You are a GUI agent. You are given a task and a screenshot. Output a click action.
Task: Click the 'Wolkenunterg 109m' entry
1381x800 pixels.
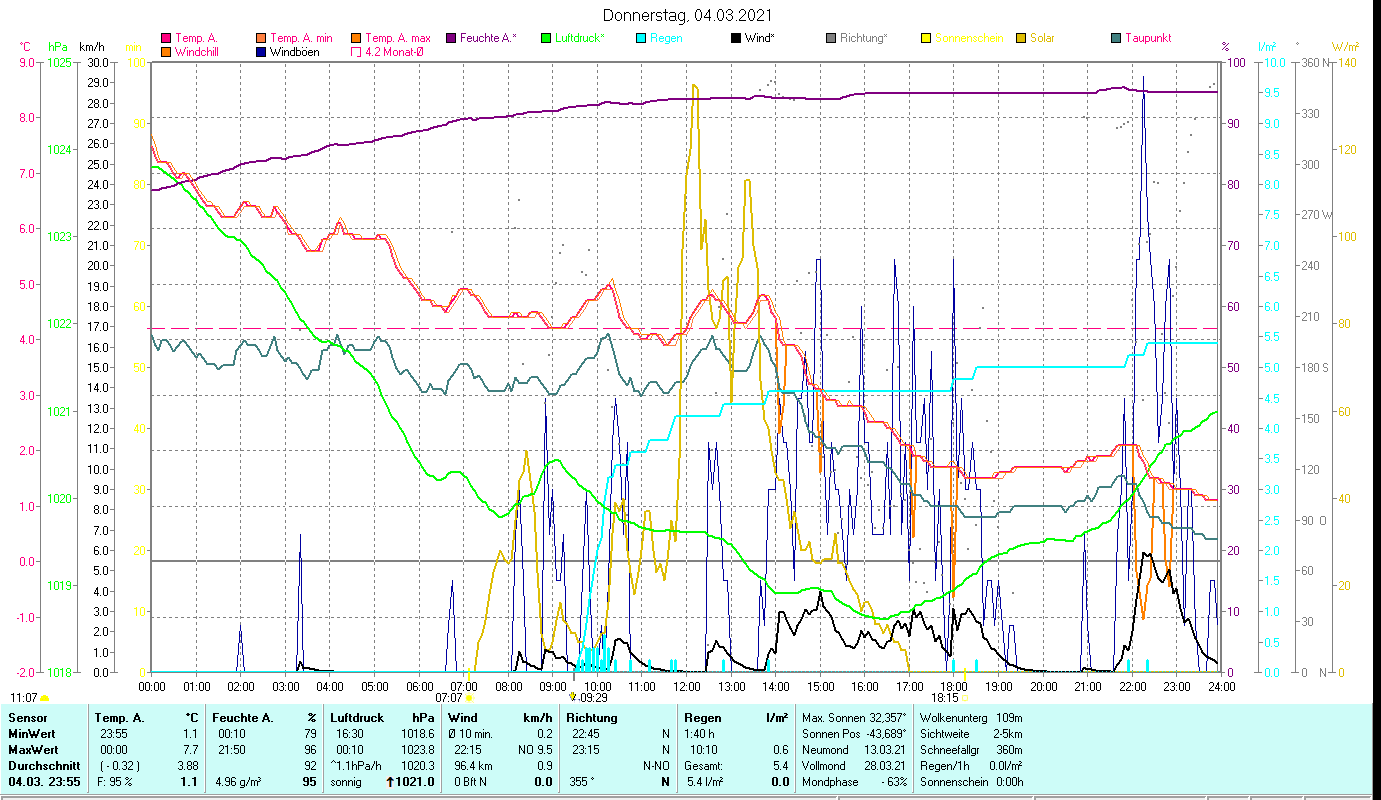point(971,718)
